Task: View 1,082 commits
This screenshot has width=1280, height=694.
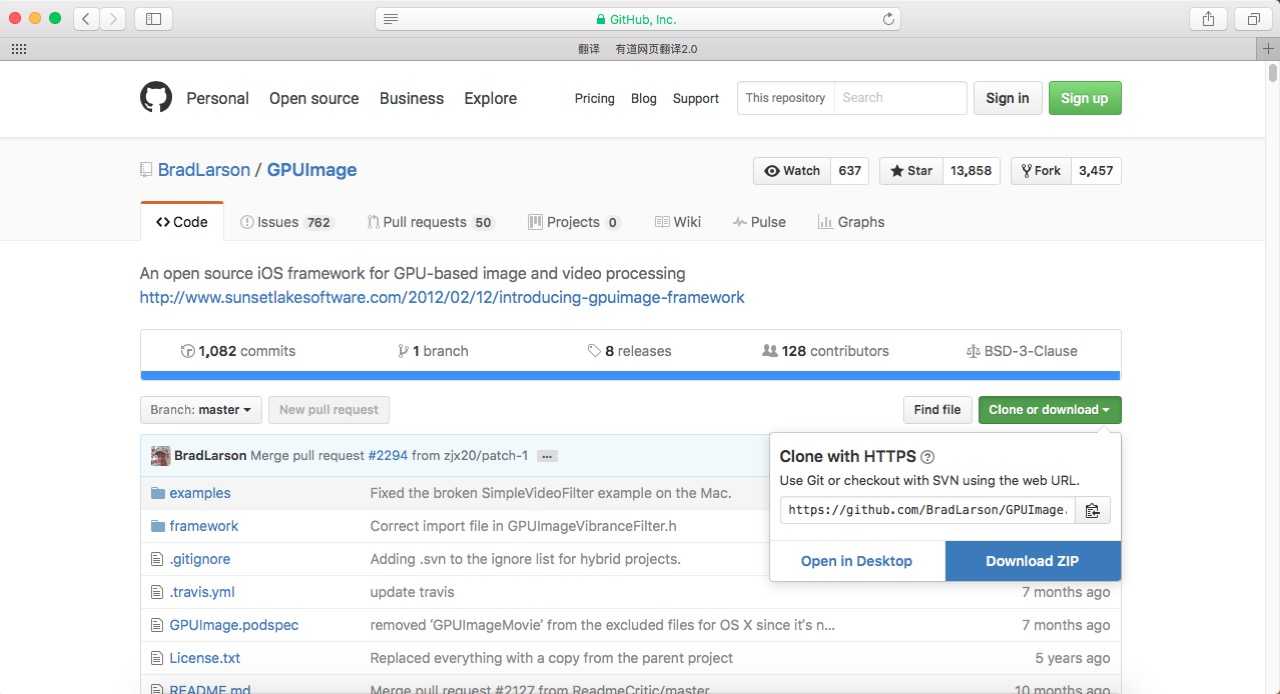Action: pyautogui.click(x=238, y=351)
